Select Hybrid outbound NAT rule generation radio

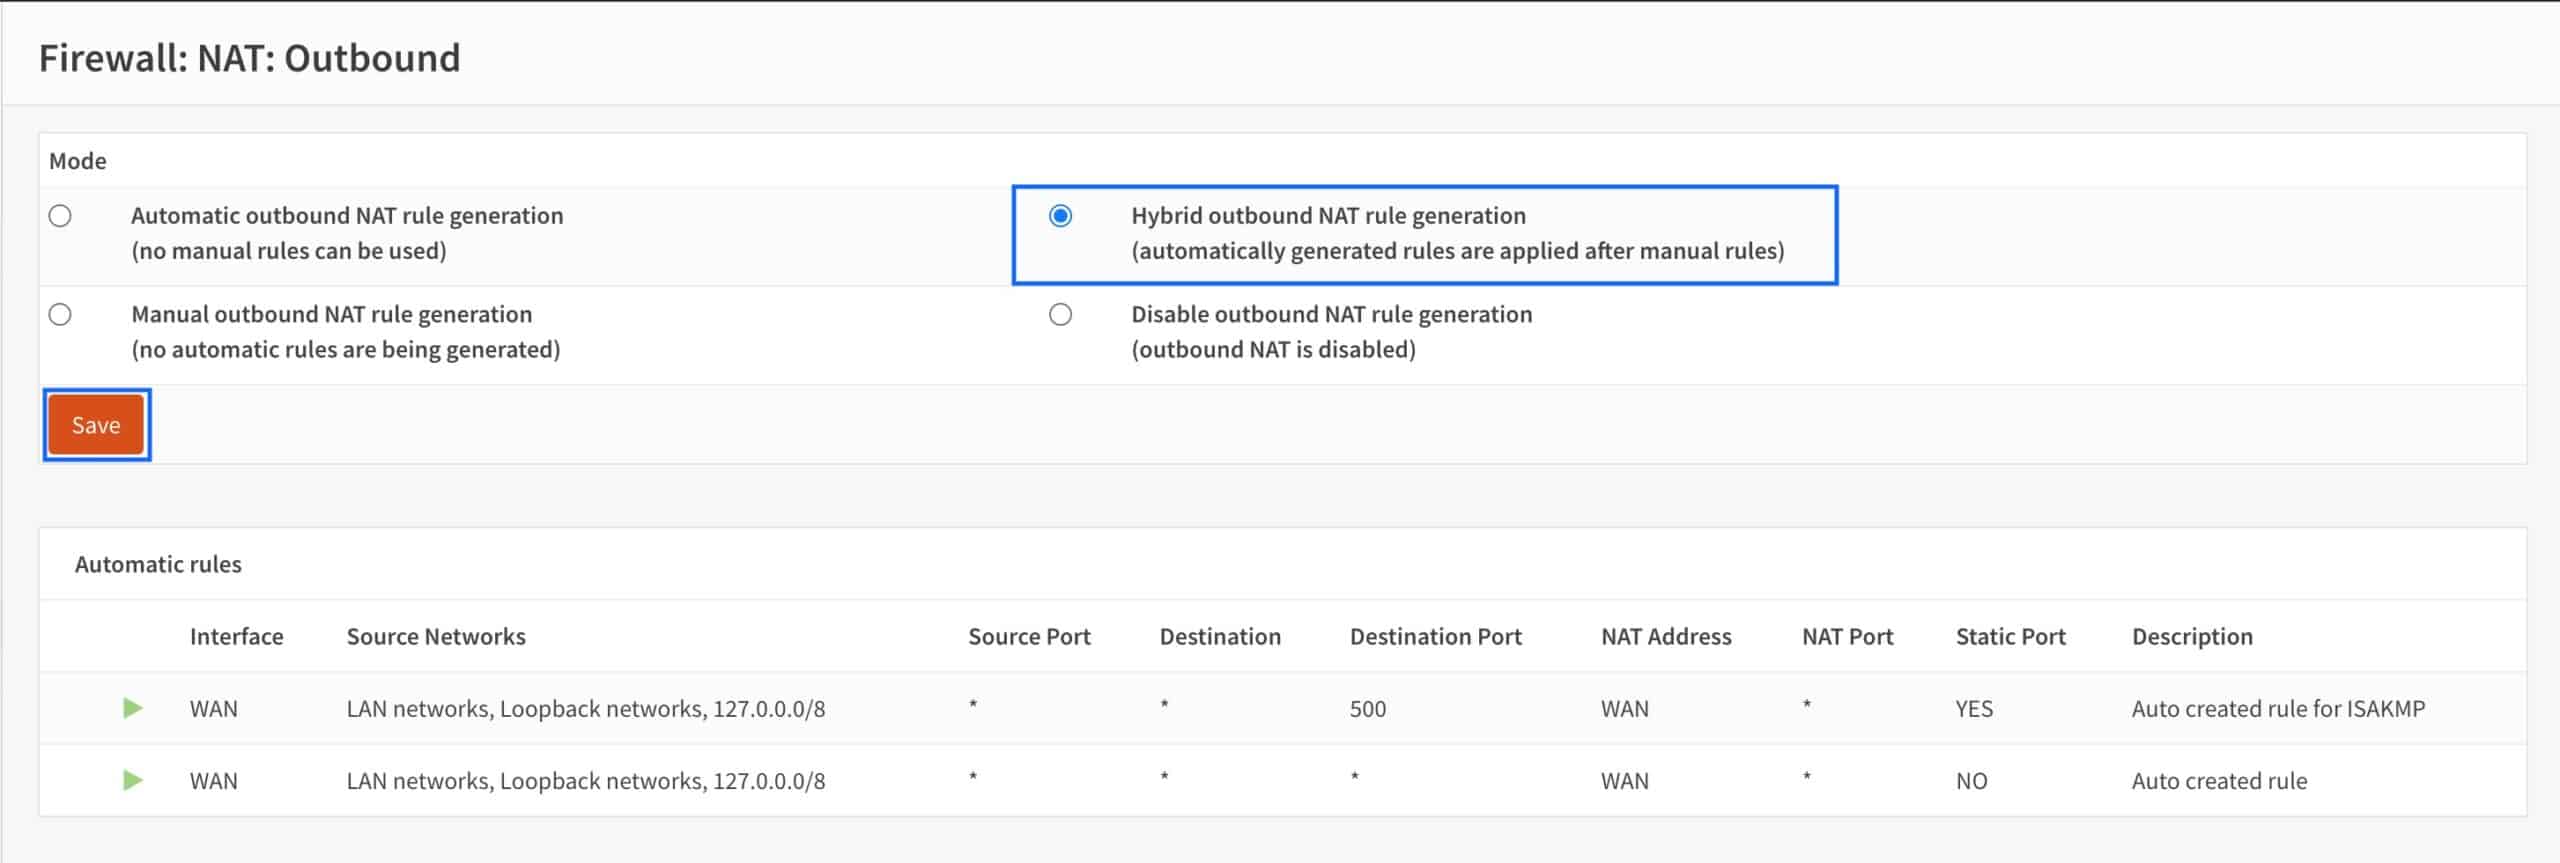(1060, 216)
